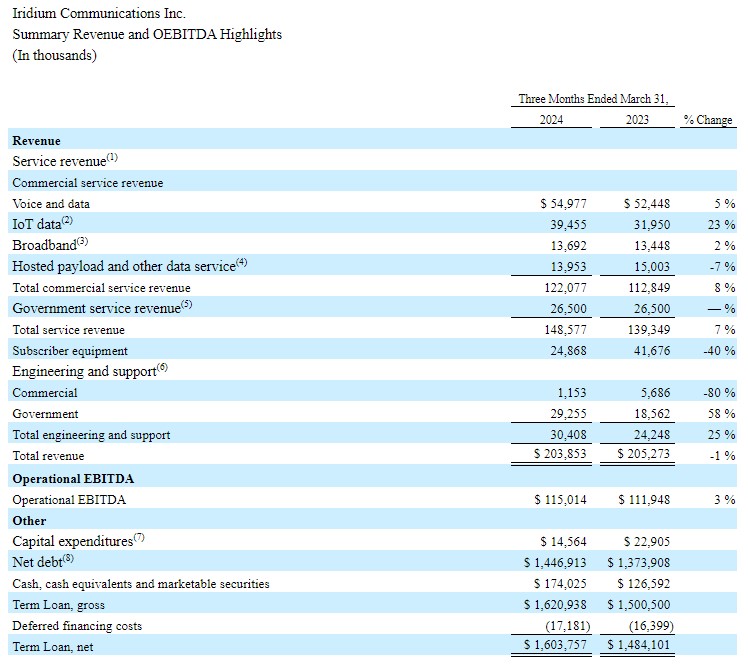The image size is (748, 669).
Task: Click the % Change column header
Action: coord(708,120)
